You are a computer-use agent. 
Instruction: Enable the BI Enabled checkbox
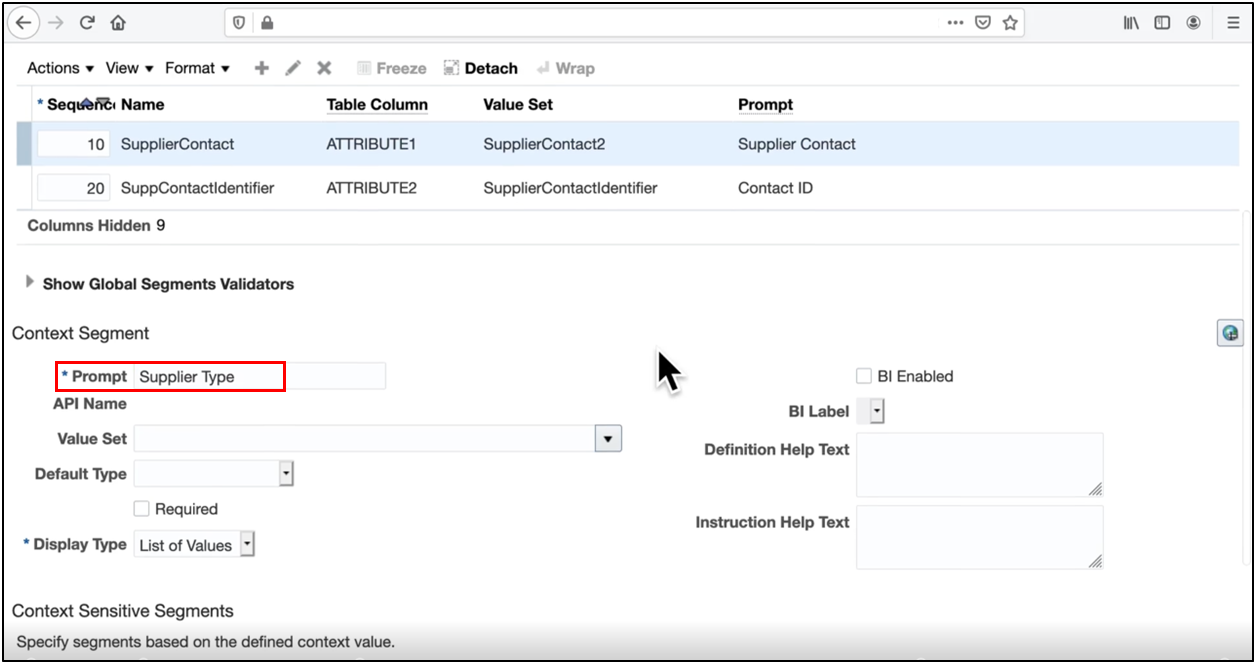(864, 376)
